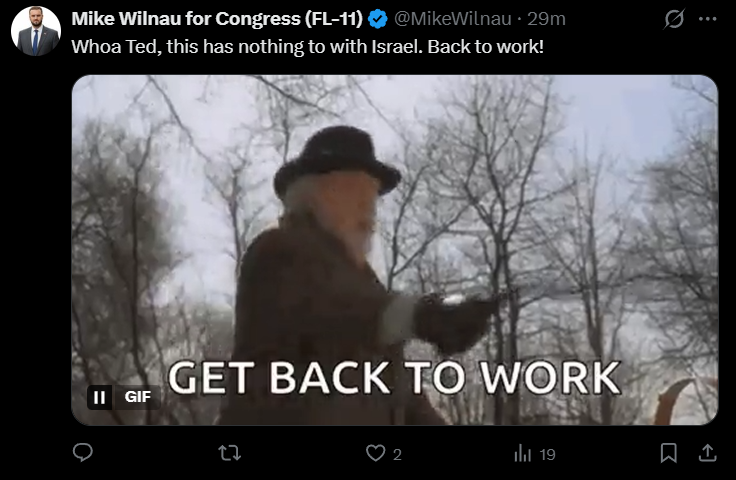Repost using the arrows icon
The image size is (736, 480).
tap(230, 453)
